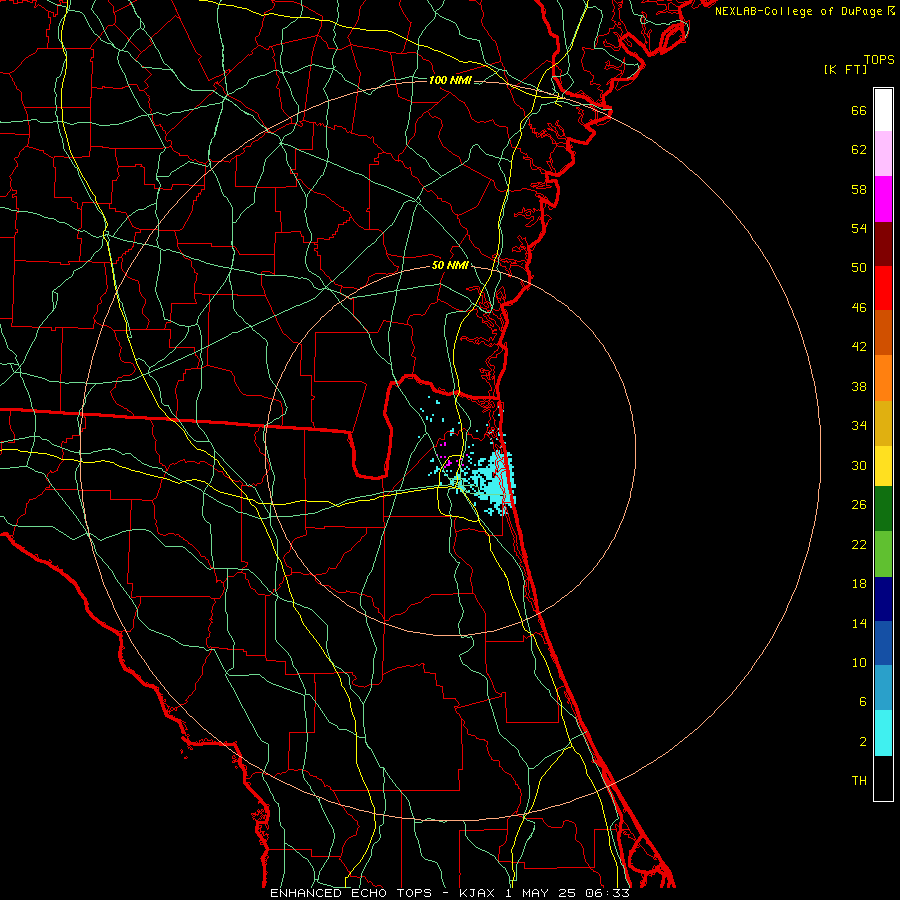
Task: Click the '22' legend value label
Action: tap(859, 544)
